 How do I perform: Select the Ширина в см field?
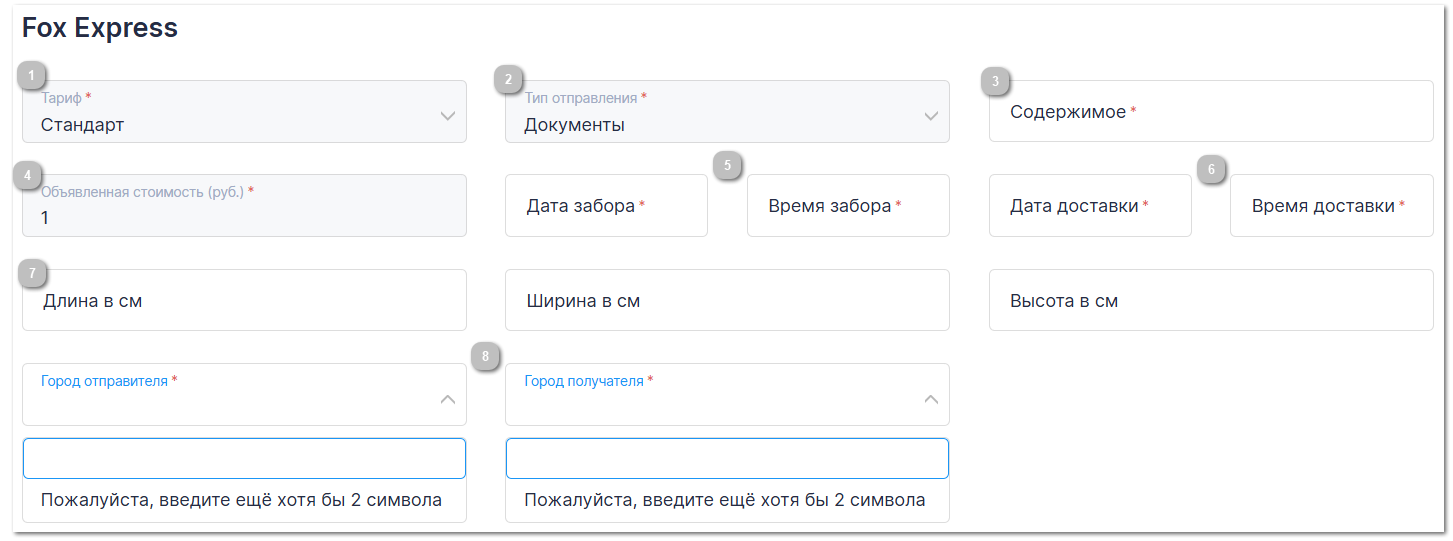[727, 300]
